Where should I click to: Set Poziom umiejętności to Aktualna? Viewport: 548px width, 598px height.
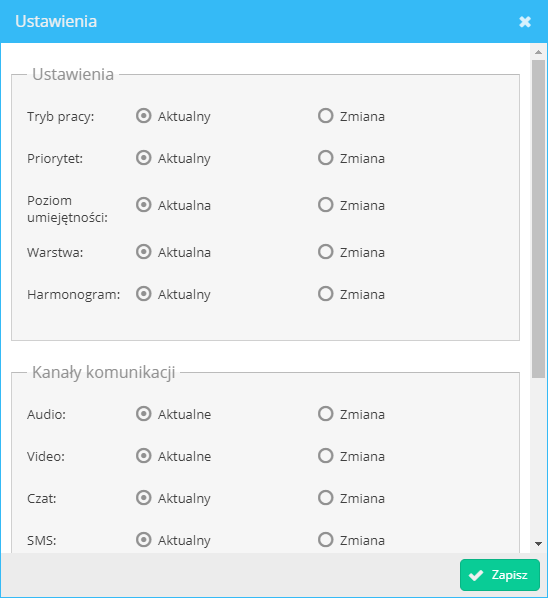143,205
